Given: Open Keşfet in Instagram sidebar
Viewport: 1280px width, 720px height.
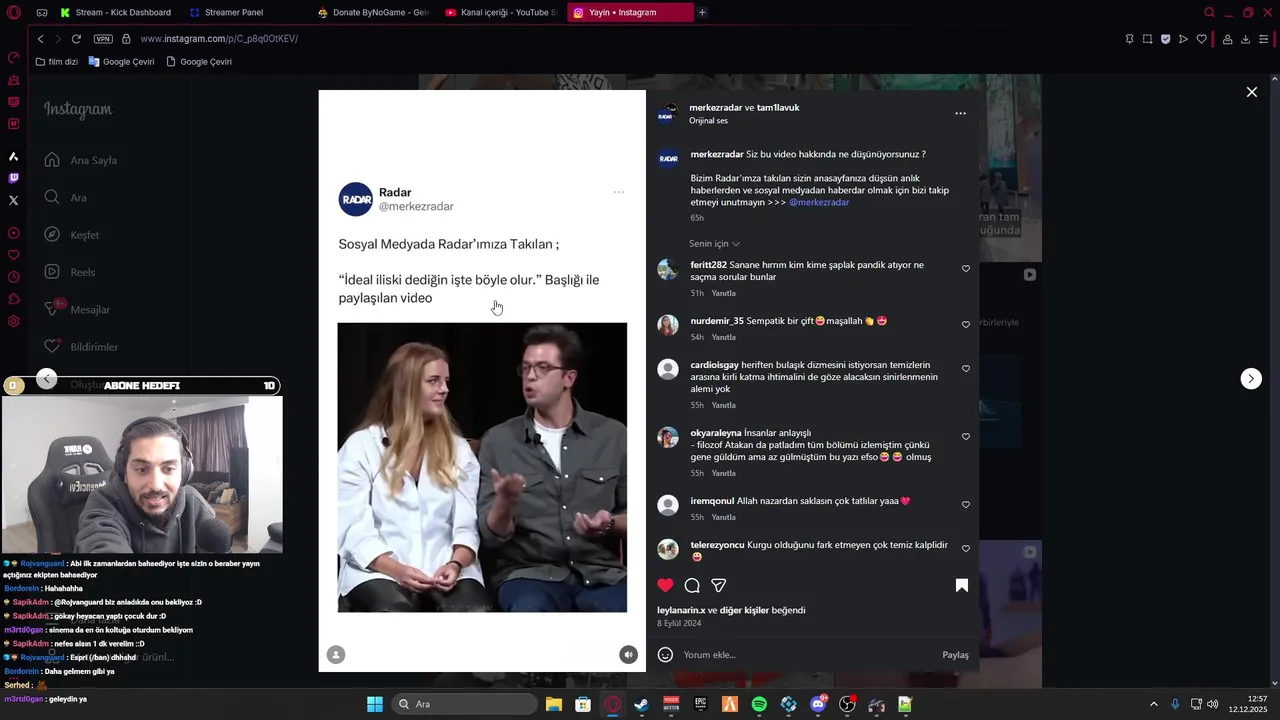Looking at the screenshot, I should tap(71, 235).
